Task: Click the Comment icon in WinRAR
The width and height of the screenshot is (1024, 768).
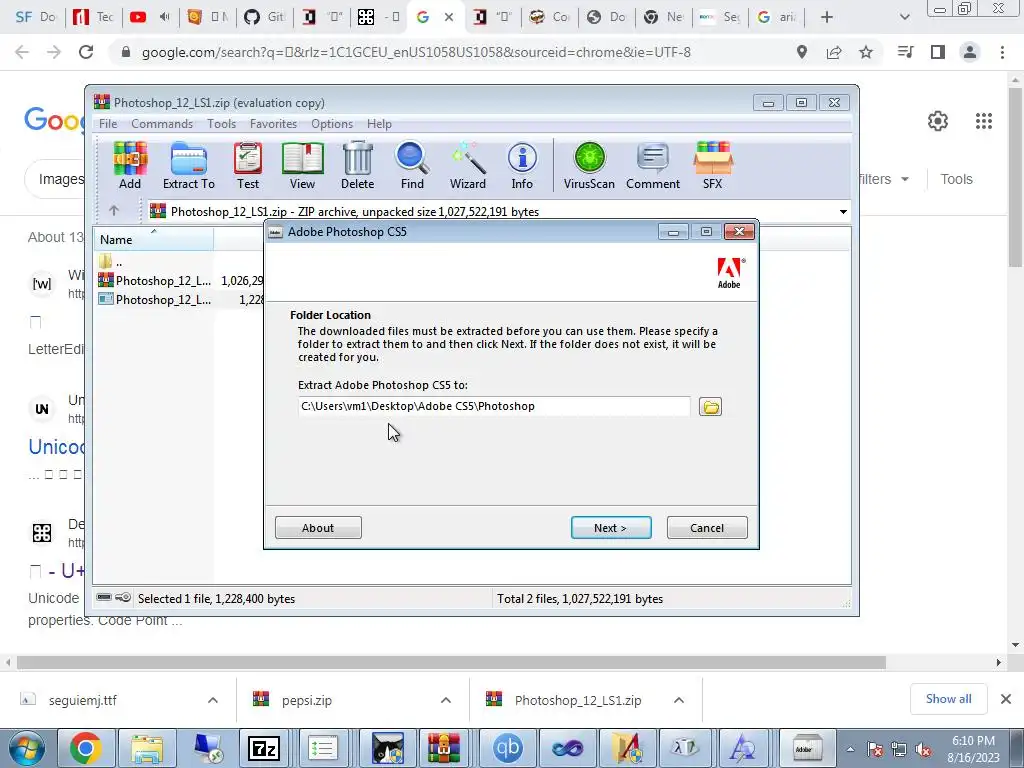Action: pyautogui.click(x=653, y=166)
